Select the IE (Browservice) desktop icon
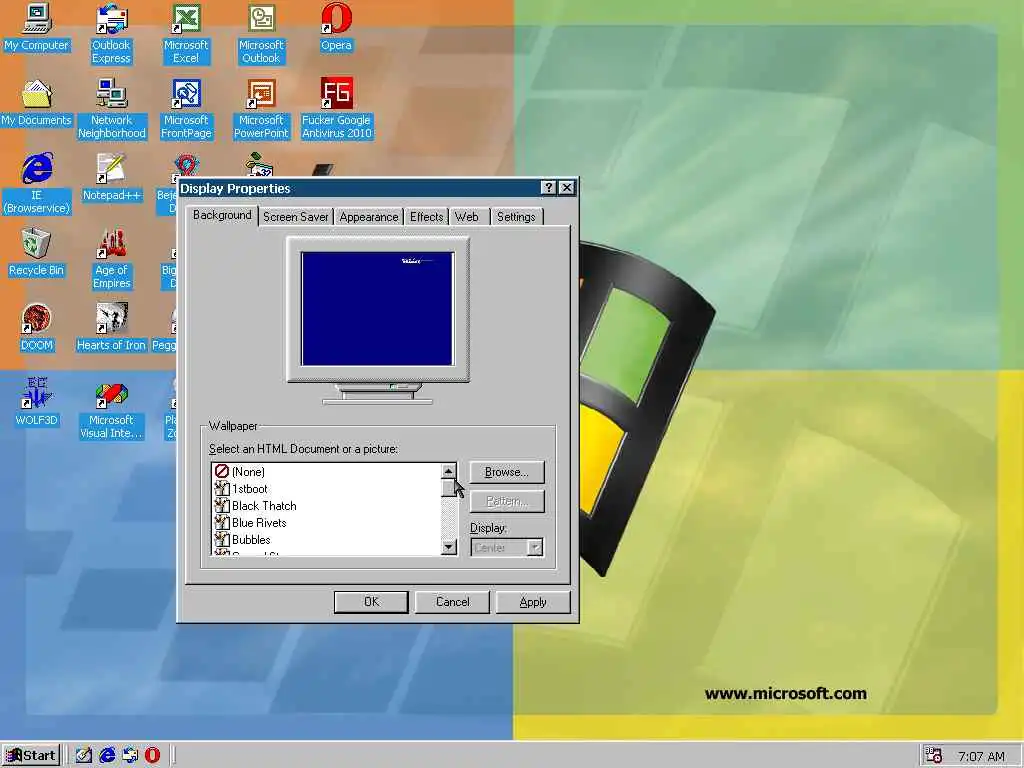Viewport: 1024px width, 768px height. (x=36, y=184)
